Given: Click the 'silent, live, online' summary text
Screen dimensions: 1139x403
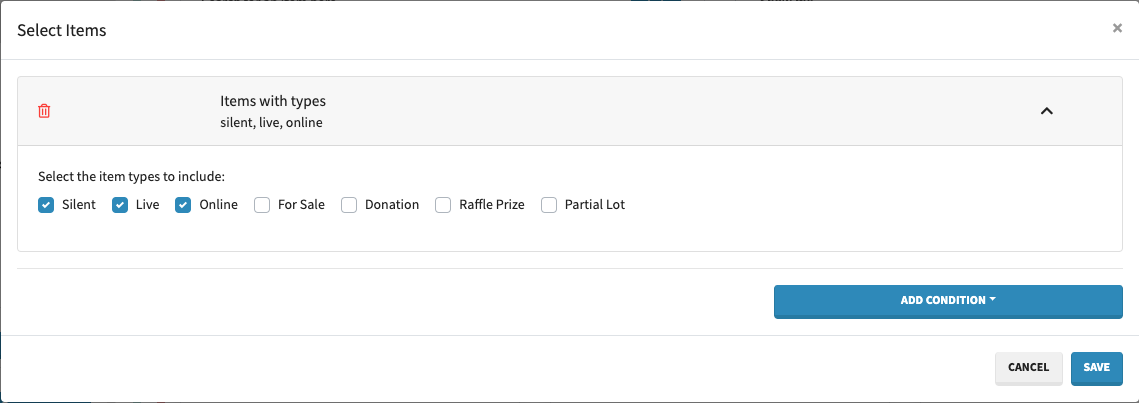Looking at the screenshot, I should (x=271, y=123).
